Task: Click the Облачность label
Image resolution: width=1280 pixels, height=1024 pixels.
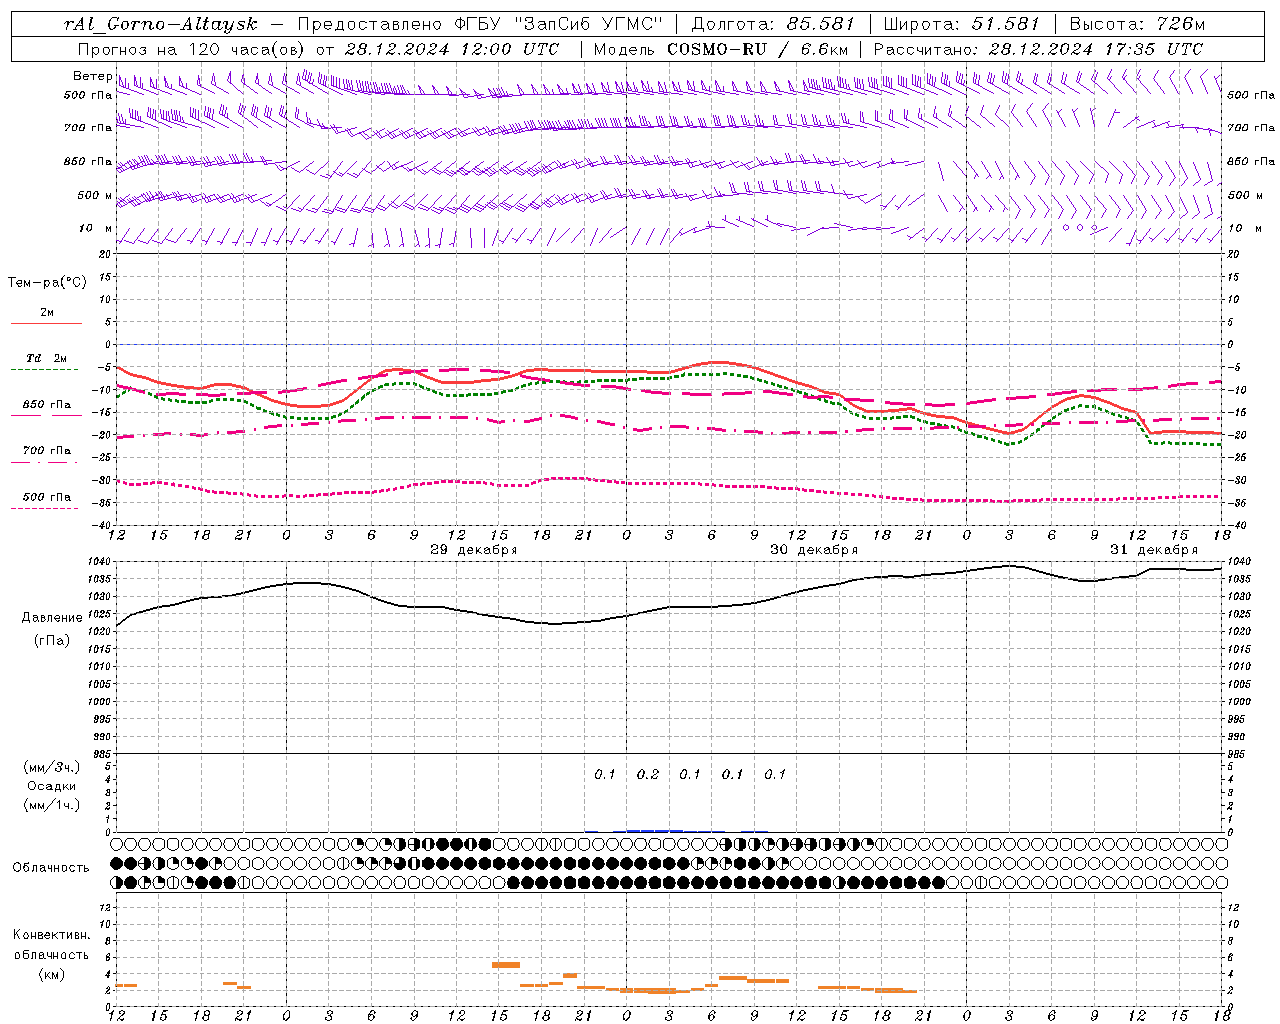Action: click(x=51, y=867)
